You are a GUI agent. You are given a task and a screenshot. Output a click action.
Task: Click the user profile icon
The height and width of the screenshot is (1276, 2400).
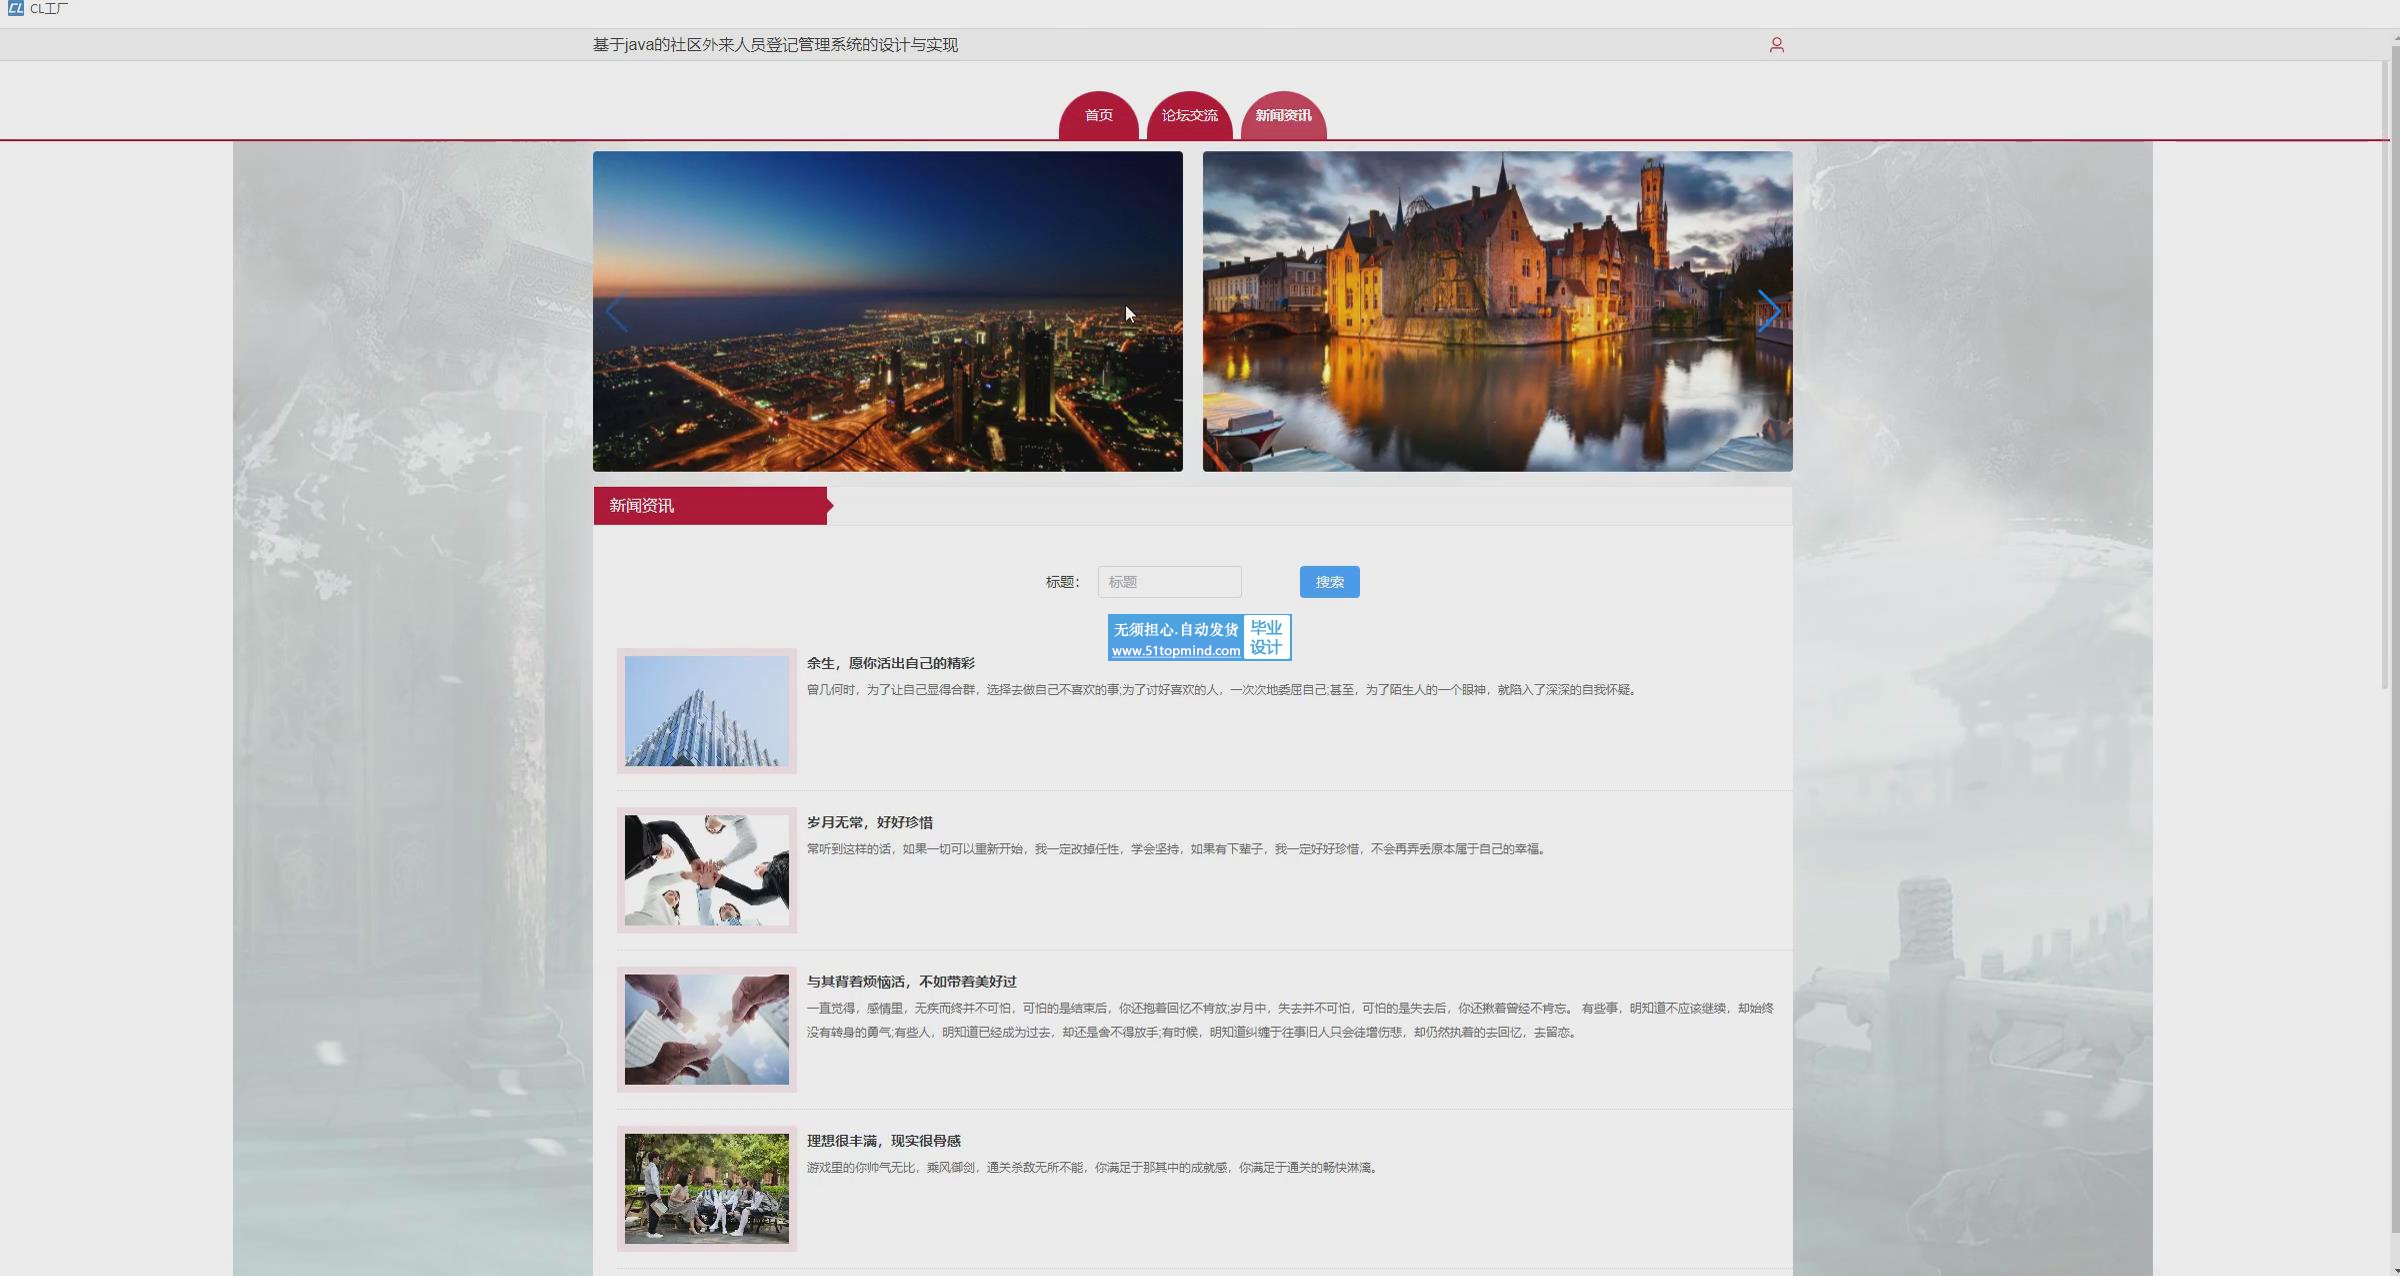point(1776,45)
